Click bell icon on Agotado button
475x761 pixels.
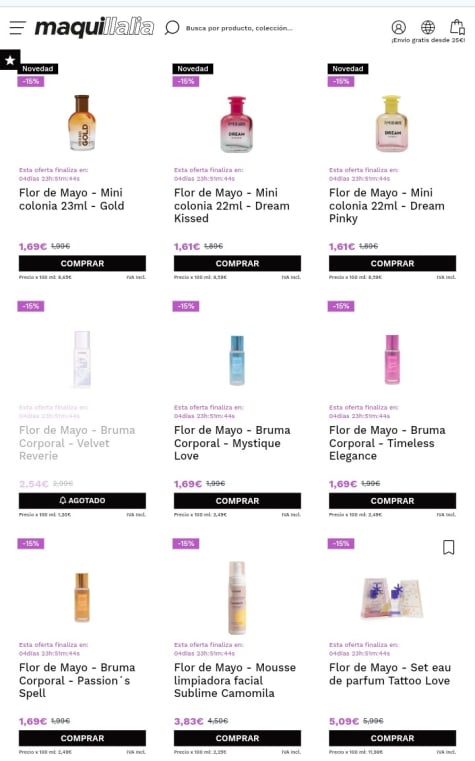pos(63,500)
